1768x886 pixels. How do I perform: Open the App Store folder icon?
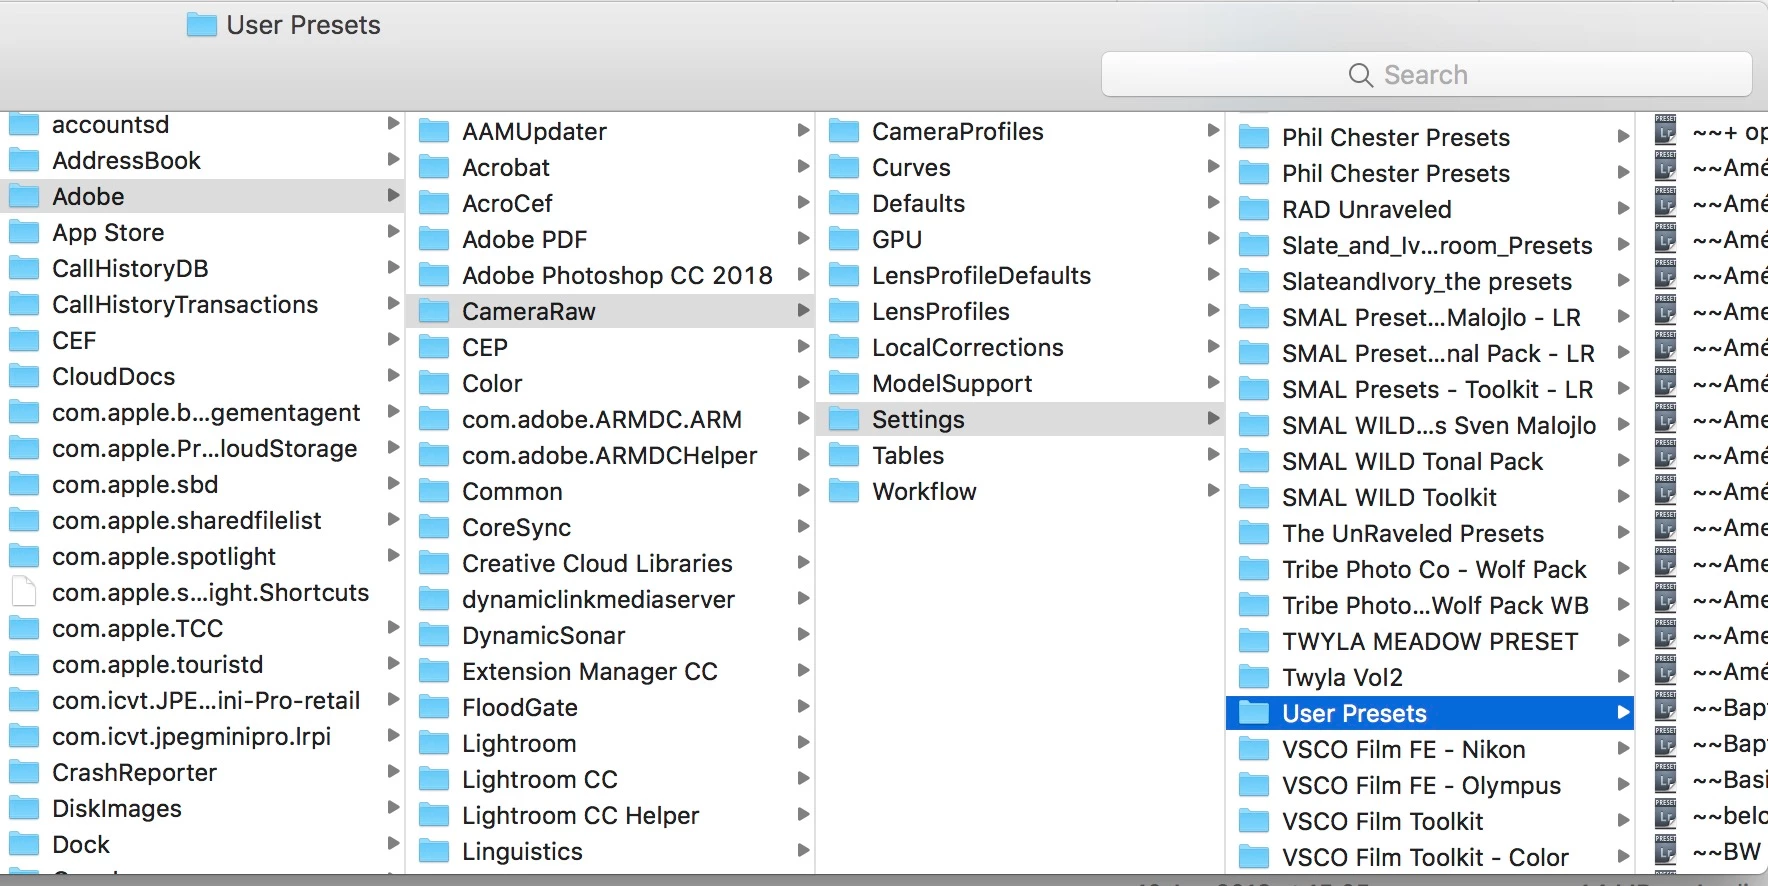(24, 232)
